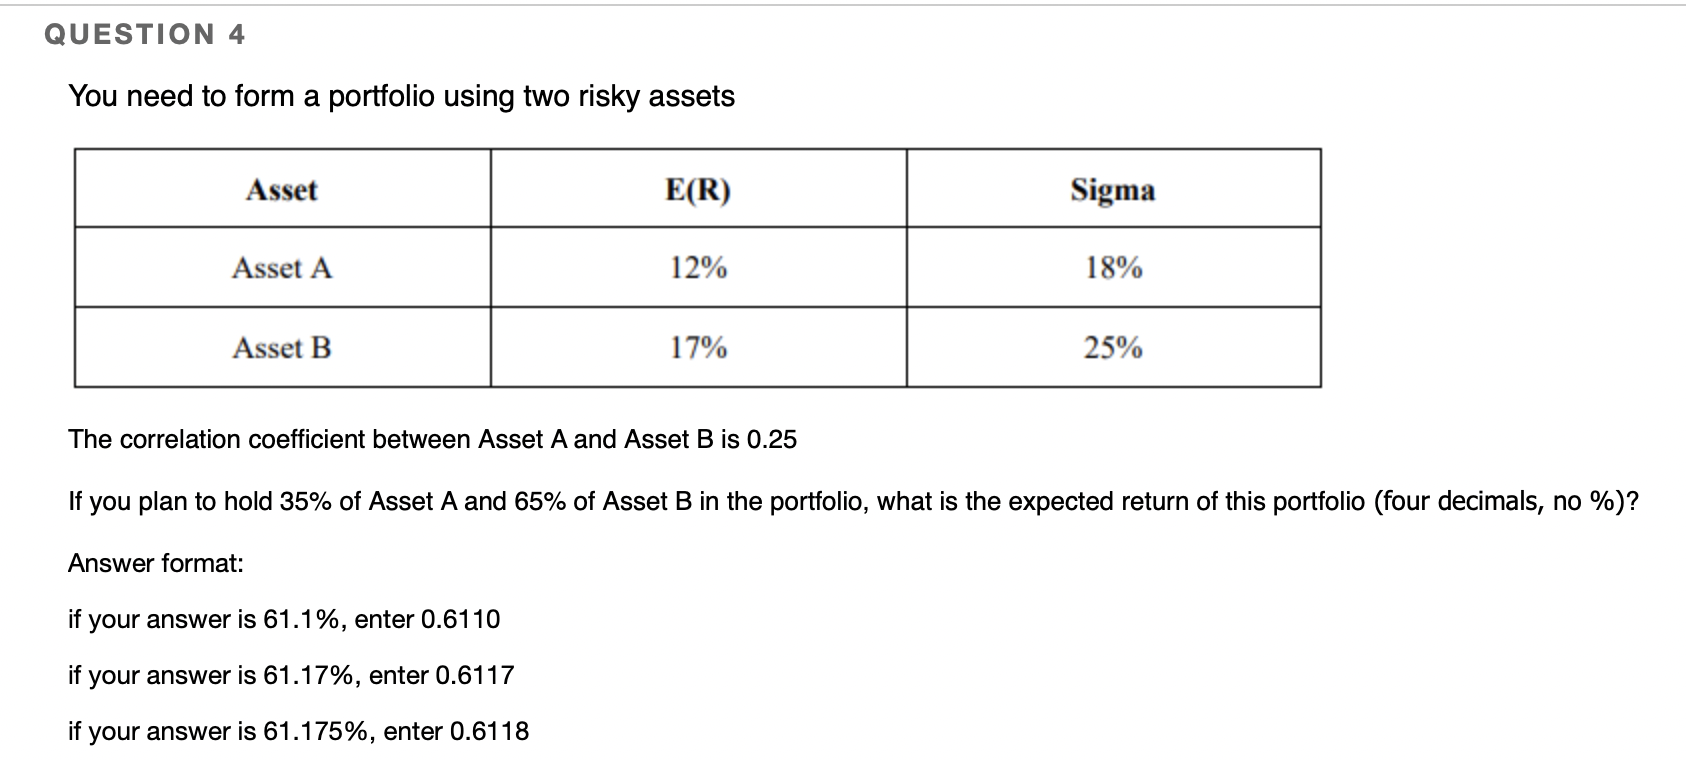1686x760 pixels.
Task: Click the 35% of Asset A text
Action: coord(370,501)
